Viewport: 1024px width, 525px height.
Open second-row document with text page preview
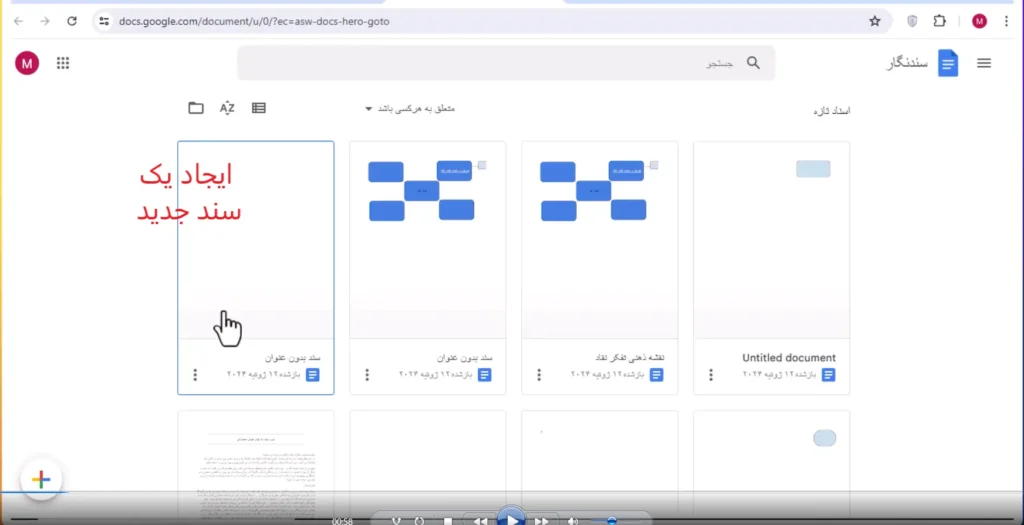point(255,457)
